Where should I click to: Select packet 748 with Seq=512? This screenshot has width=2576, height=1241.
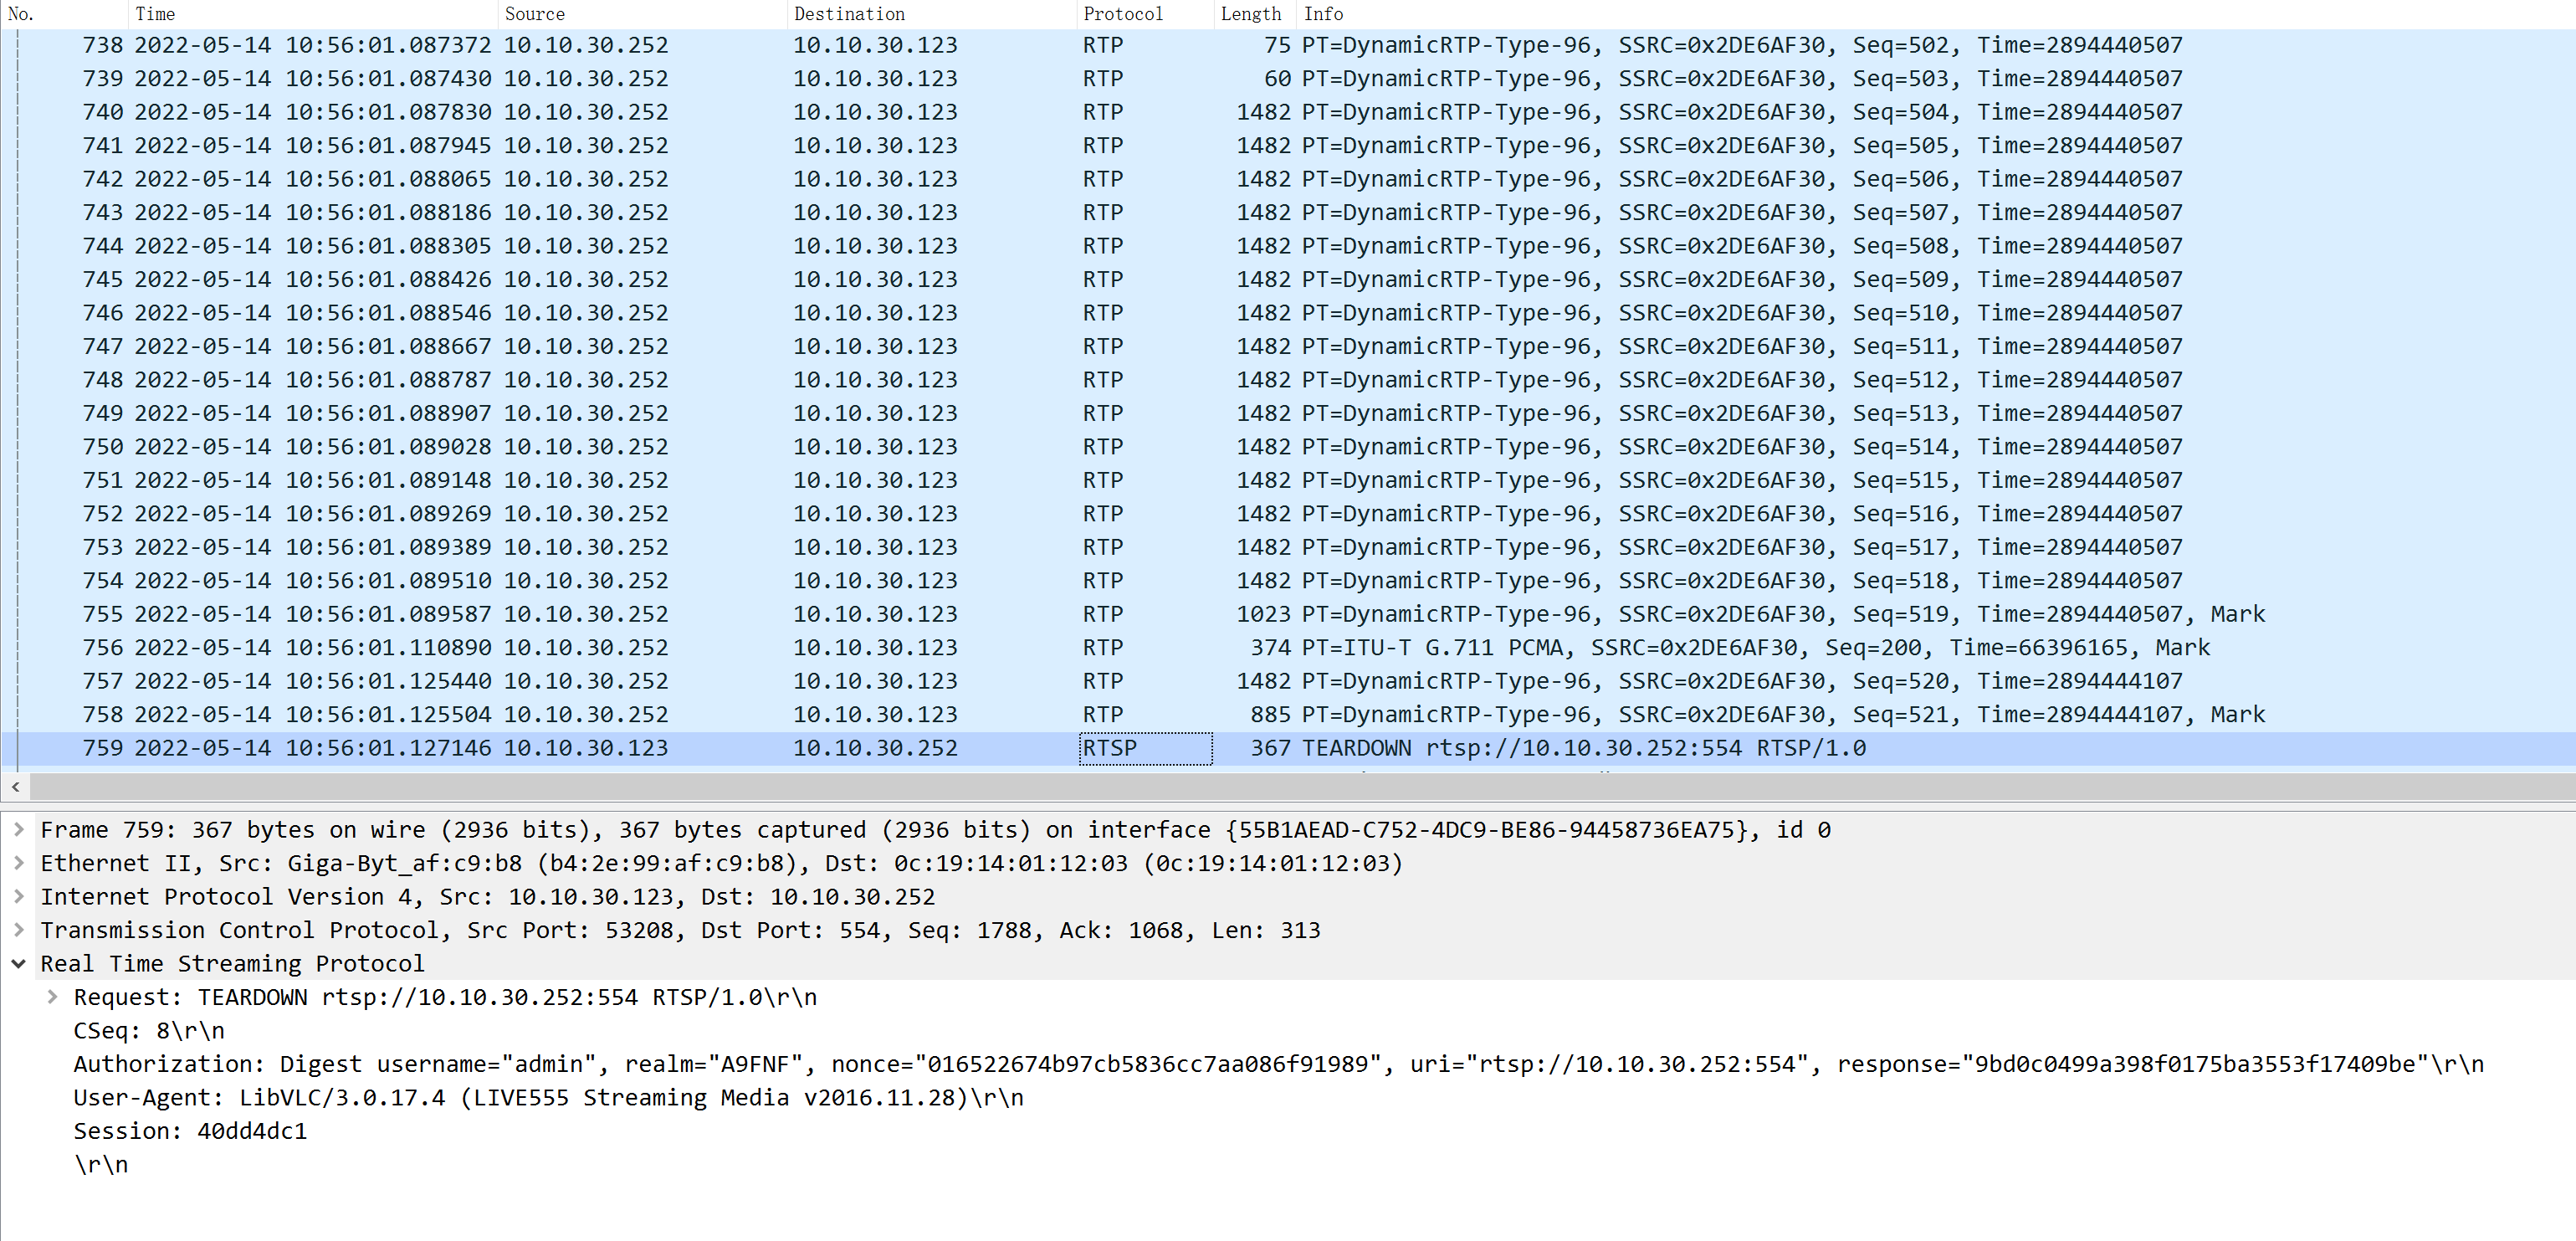[1288, 380]
